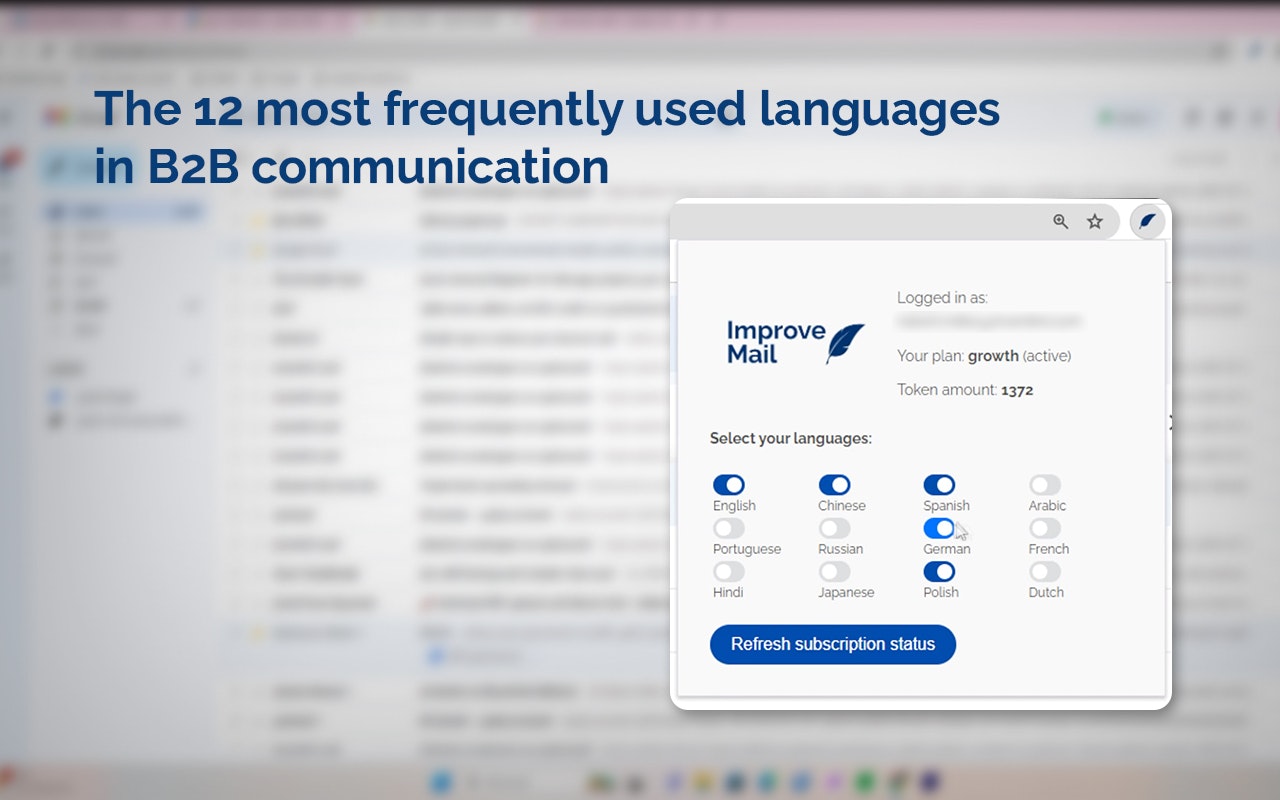The width and height of the screenshot is (1280, 800).
Task: Turn on the Portuguese language toggle
Action: tap(729, 528)
